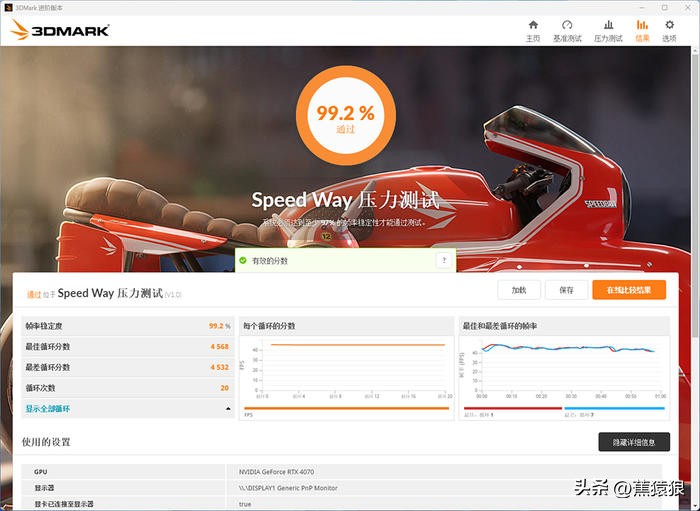Click the 通过 status under the score

click(346, 130)
